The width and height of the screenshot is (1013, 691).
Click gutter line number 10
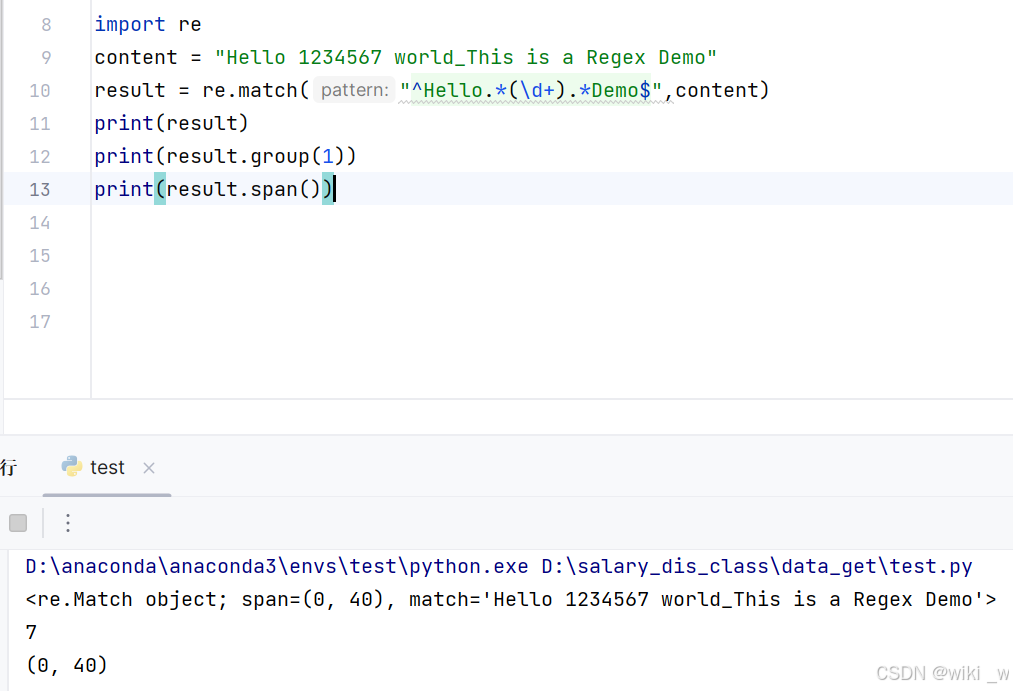click(x=39, y=90)
